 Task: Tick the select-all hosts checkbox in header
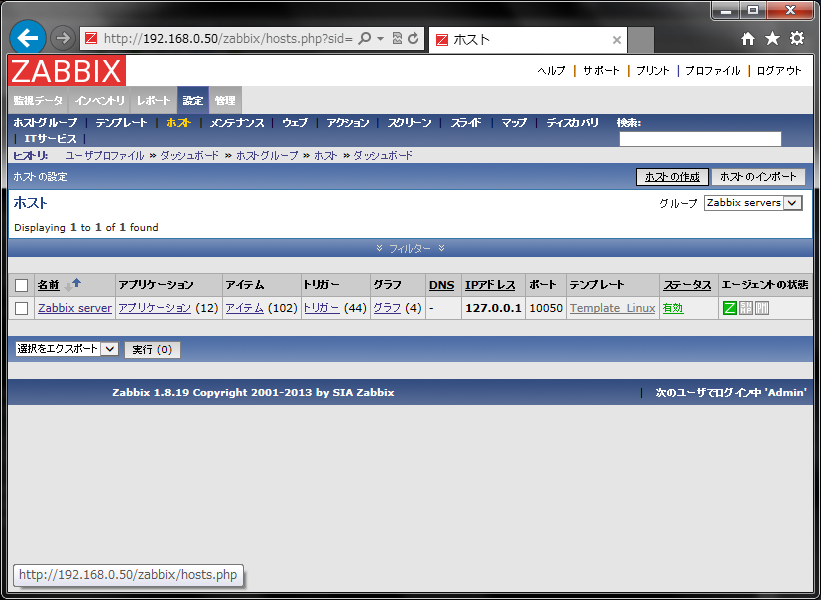(21, 285)
